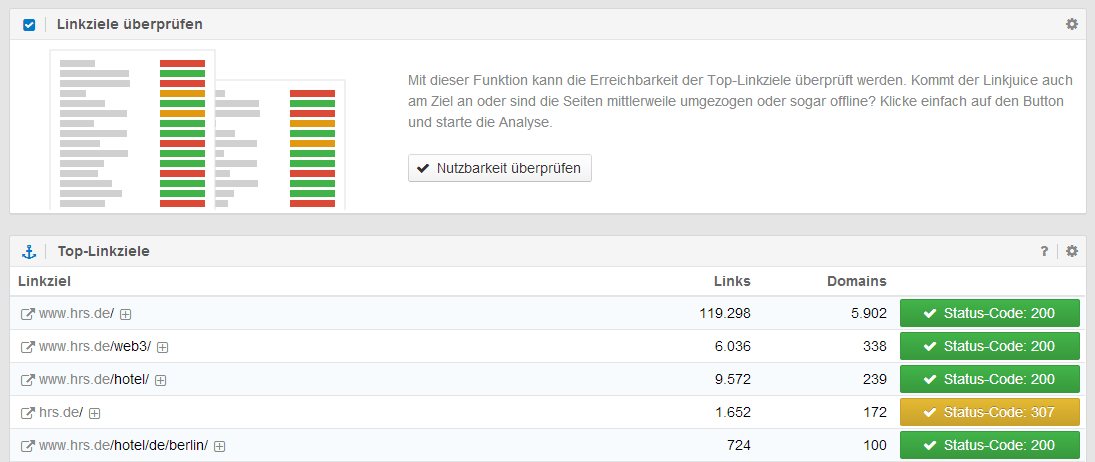Expand details for www.hrs.de/hotel/de/berlin/
The image size is (1095, 462).
[219, 446]
